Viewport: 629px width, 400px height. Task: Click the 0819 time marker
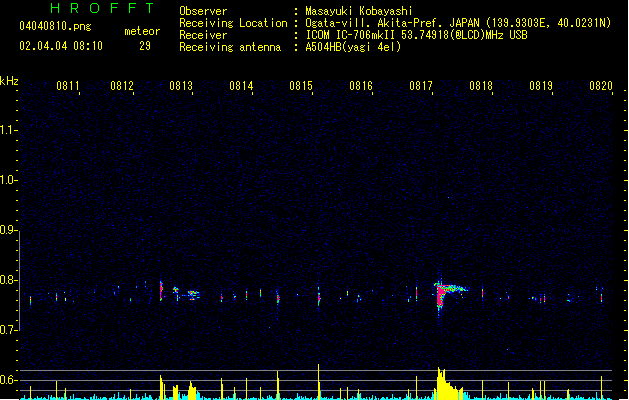[541, 86]
